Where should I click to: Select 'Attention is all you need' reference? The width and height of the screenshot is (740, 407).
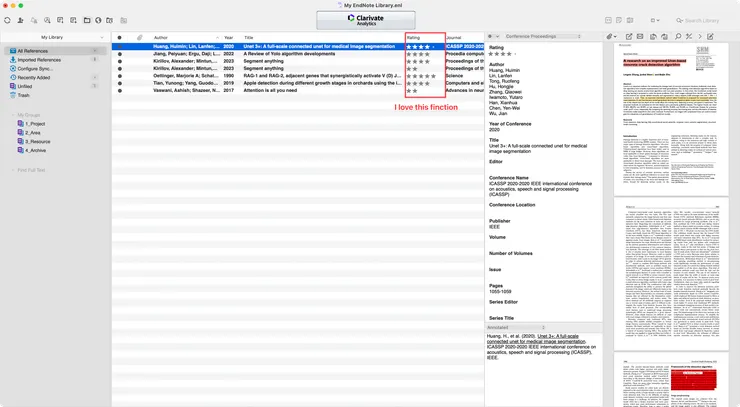pyautogui.click(x=270, y=90)
